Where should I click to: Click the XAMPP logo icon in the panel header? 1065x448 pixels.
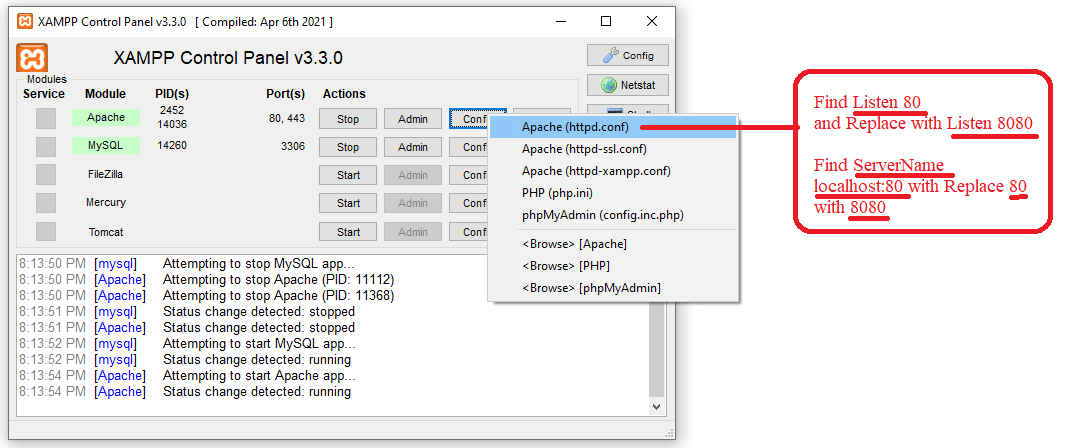pyautogui.click(x=32, y=58)
